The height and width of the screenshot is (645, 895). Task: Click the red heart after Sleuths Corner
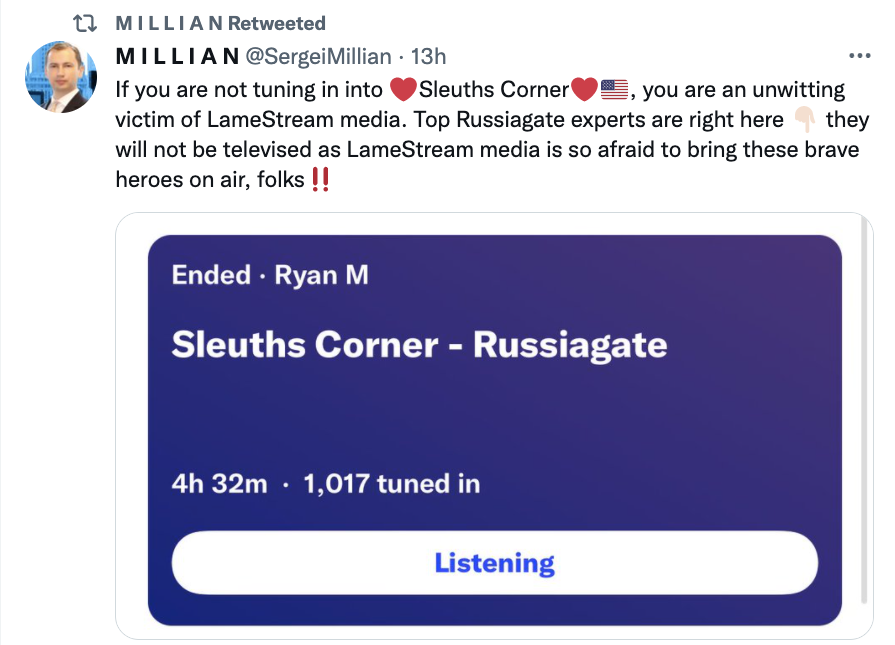click(x=584, y=90)
